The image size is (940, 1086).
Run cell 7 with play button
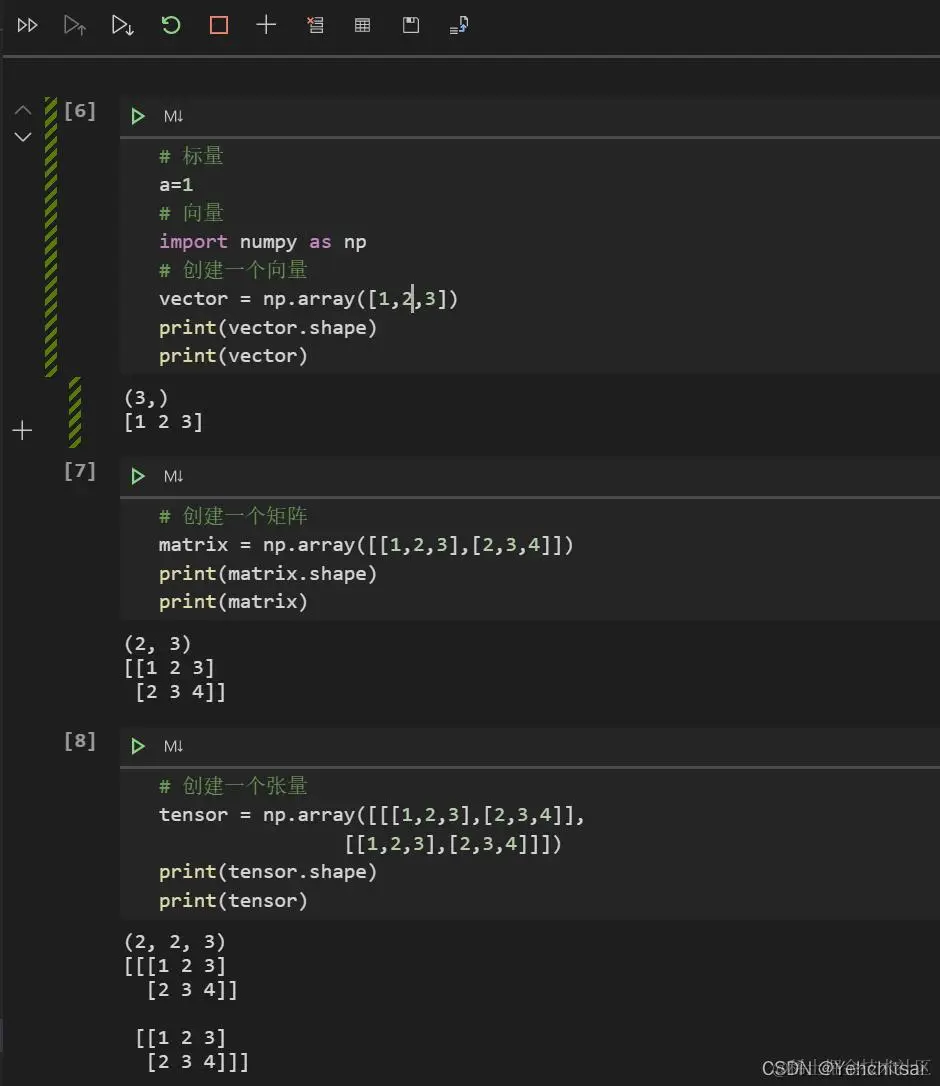(x=138, y=477)
